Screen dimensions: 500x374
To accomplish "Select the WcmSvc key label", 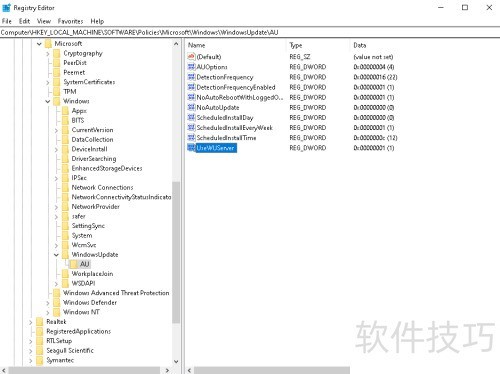I will click(84, 245).
